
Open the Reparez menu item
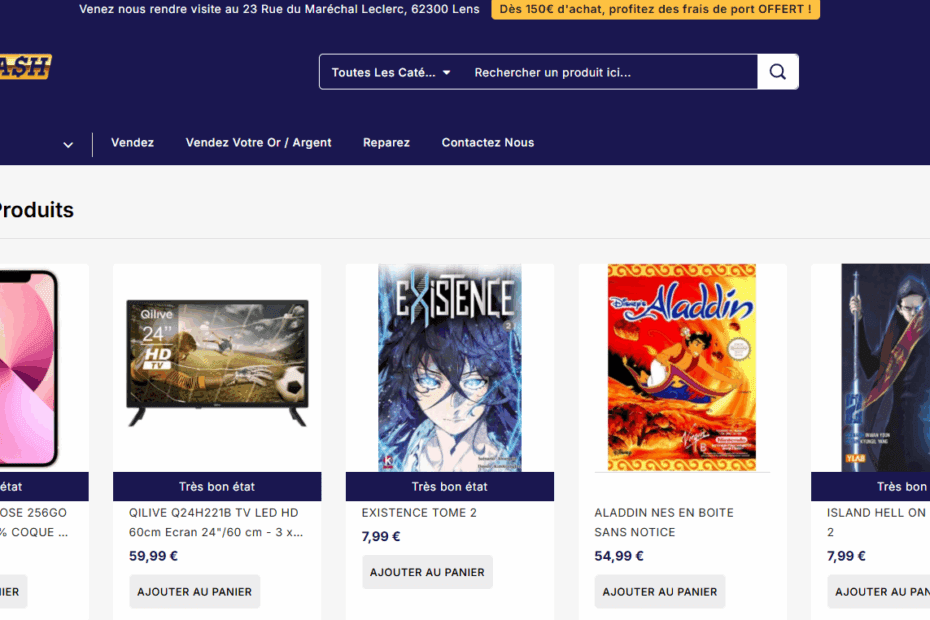click(x=386, y=142)
